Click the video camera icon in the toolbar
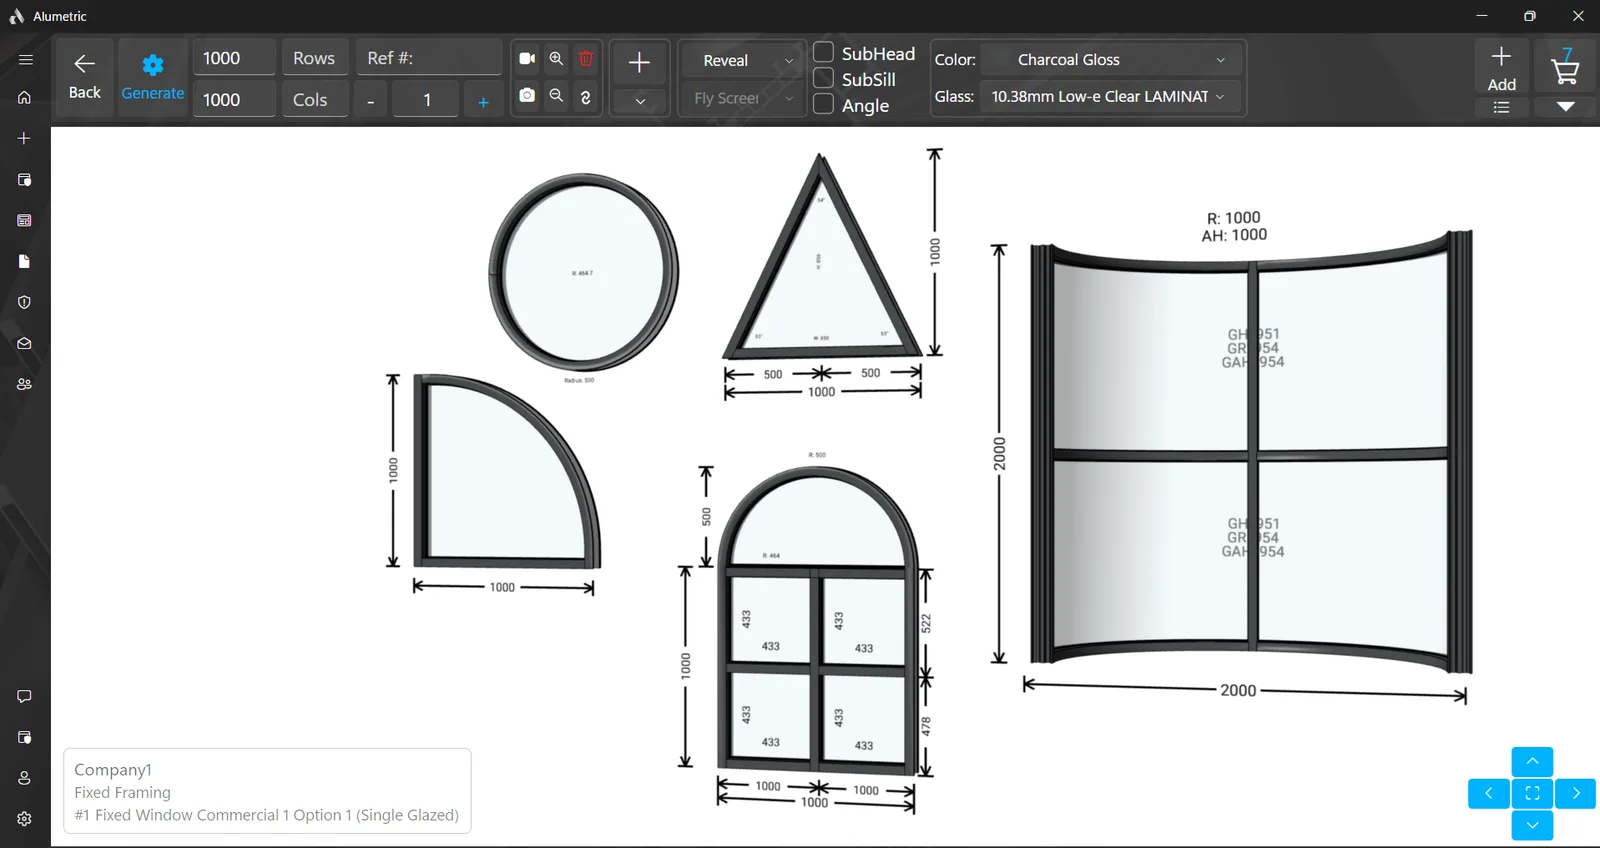The width and height of the screenshot is (1600, 848). point(527,59)
